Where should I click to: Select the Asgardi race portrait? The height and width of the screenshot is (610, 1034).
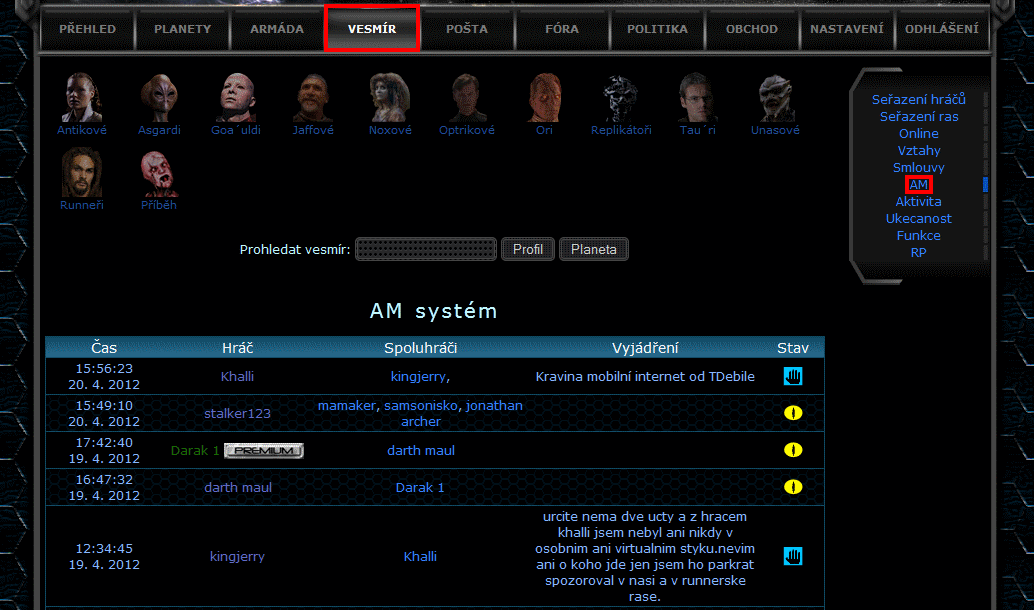point(160,98)
